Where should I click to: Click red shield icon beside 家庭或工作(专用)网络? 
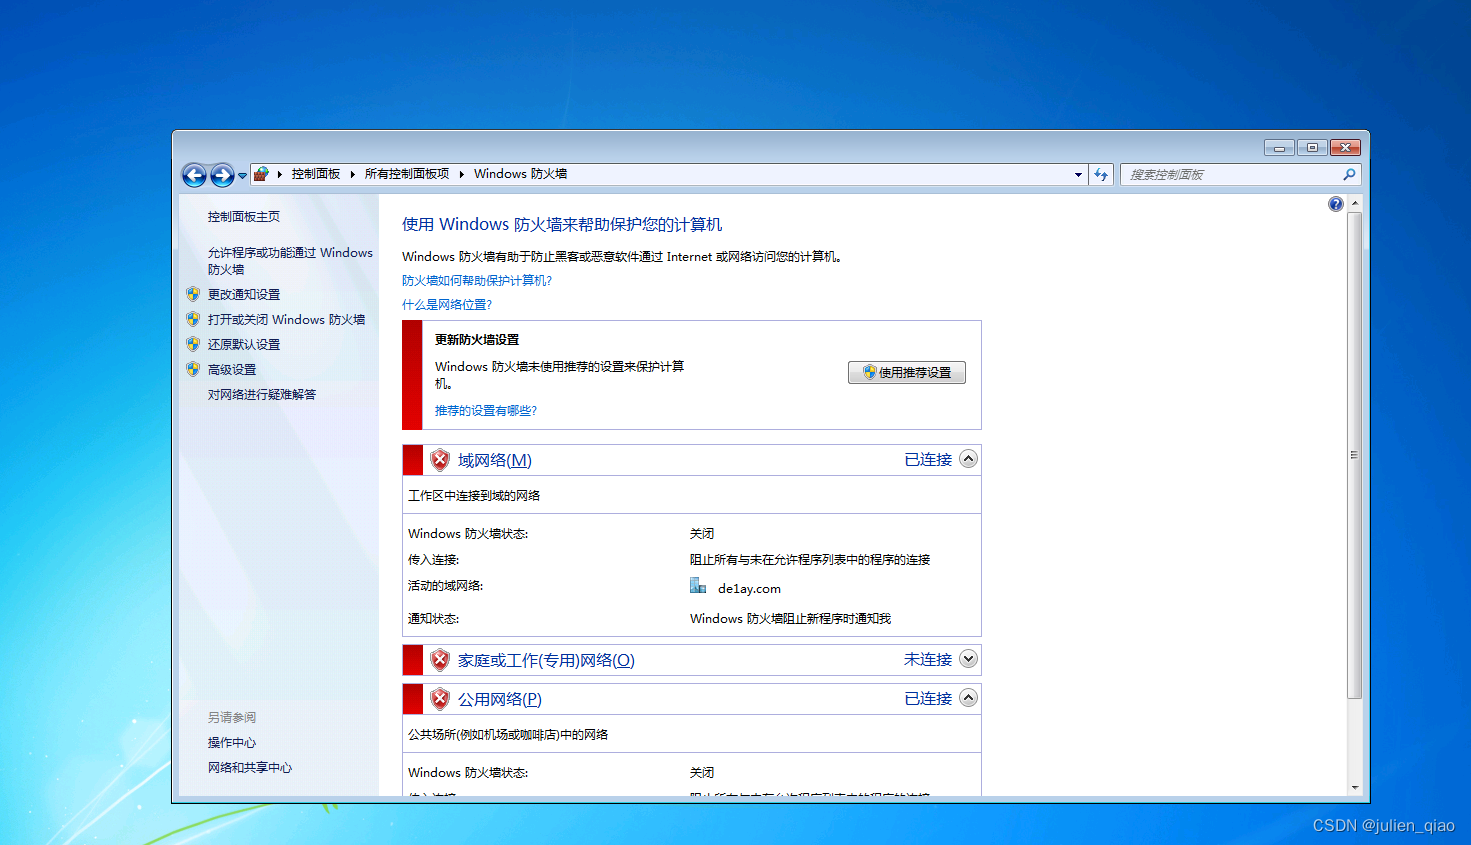click(440, 660)
